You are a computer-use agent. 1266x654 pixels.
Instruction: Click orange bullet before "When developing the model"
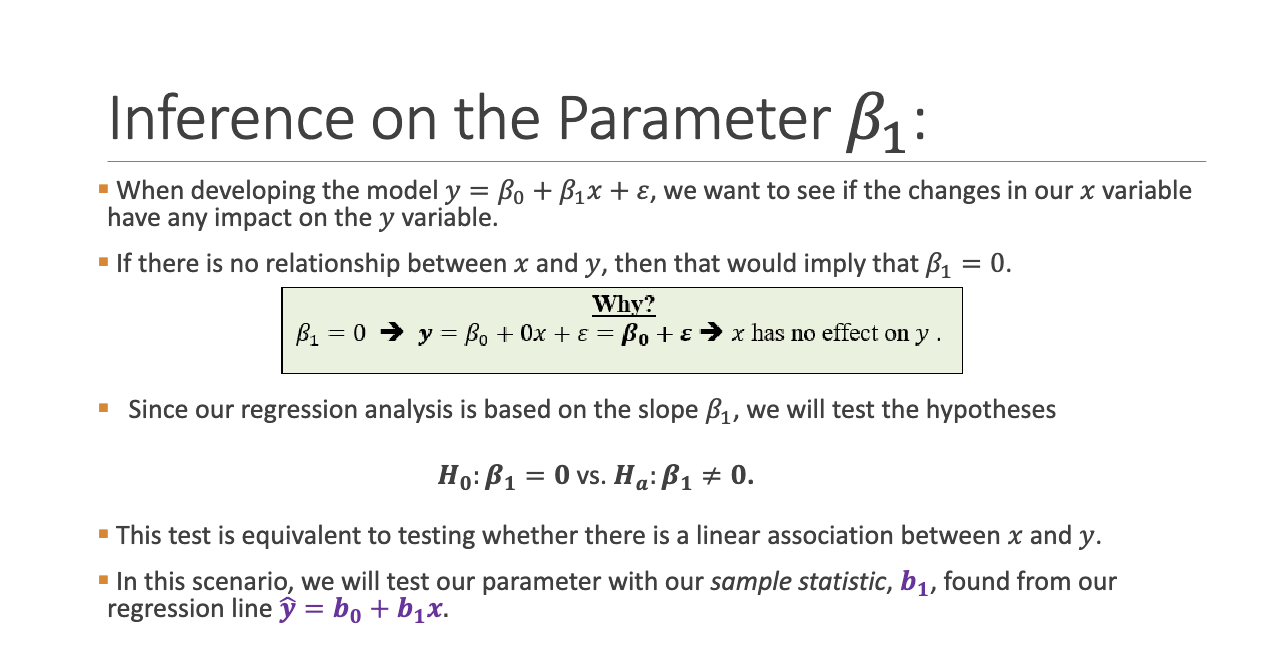(x=104, y=188)
